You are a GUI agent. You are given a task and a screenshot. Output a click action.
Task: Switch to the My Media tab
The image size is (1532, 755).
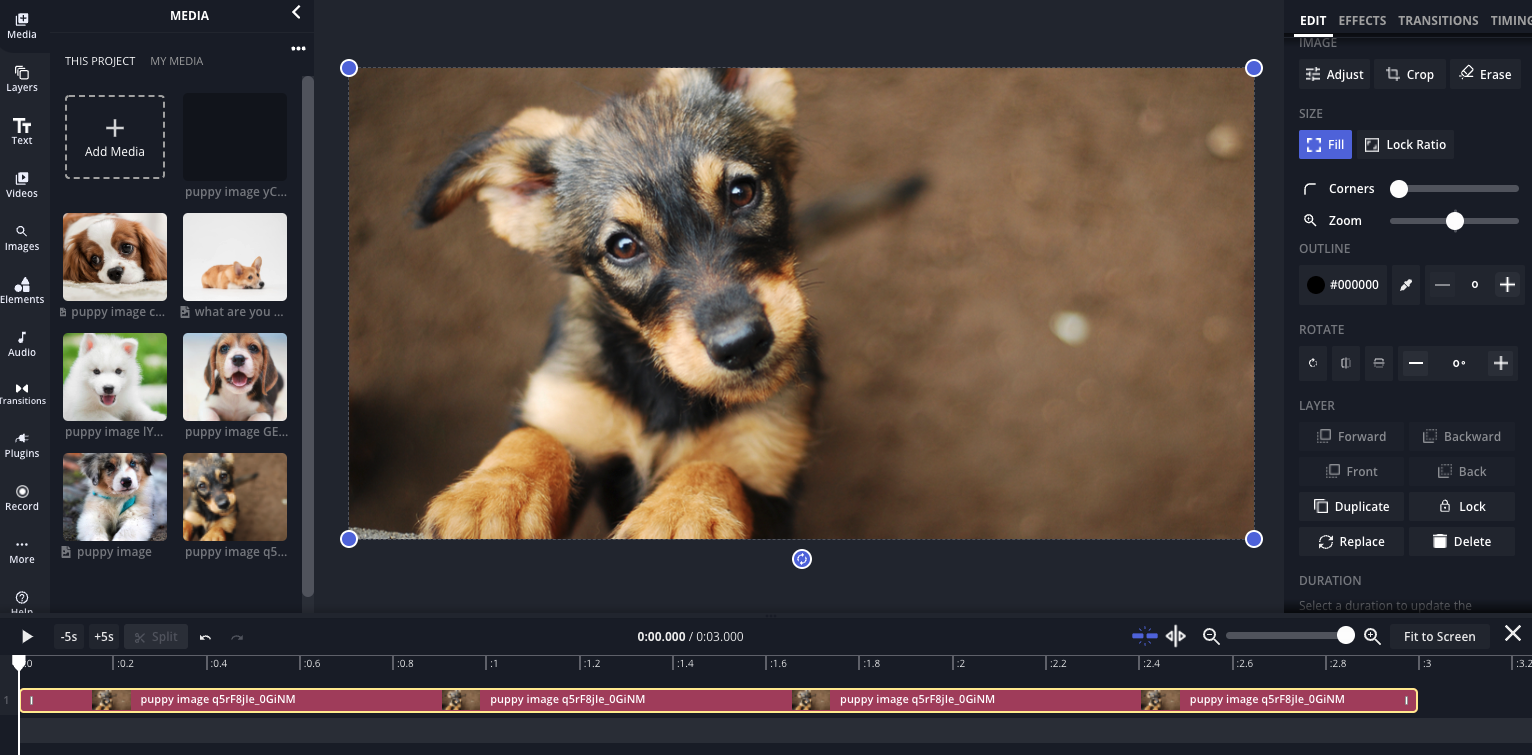tap(176, 61)
